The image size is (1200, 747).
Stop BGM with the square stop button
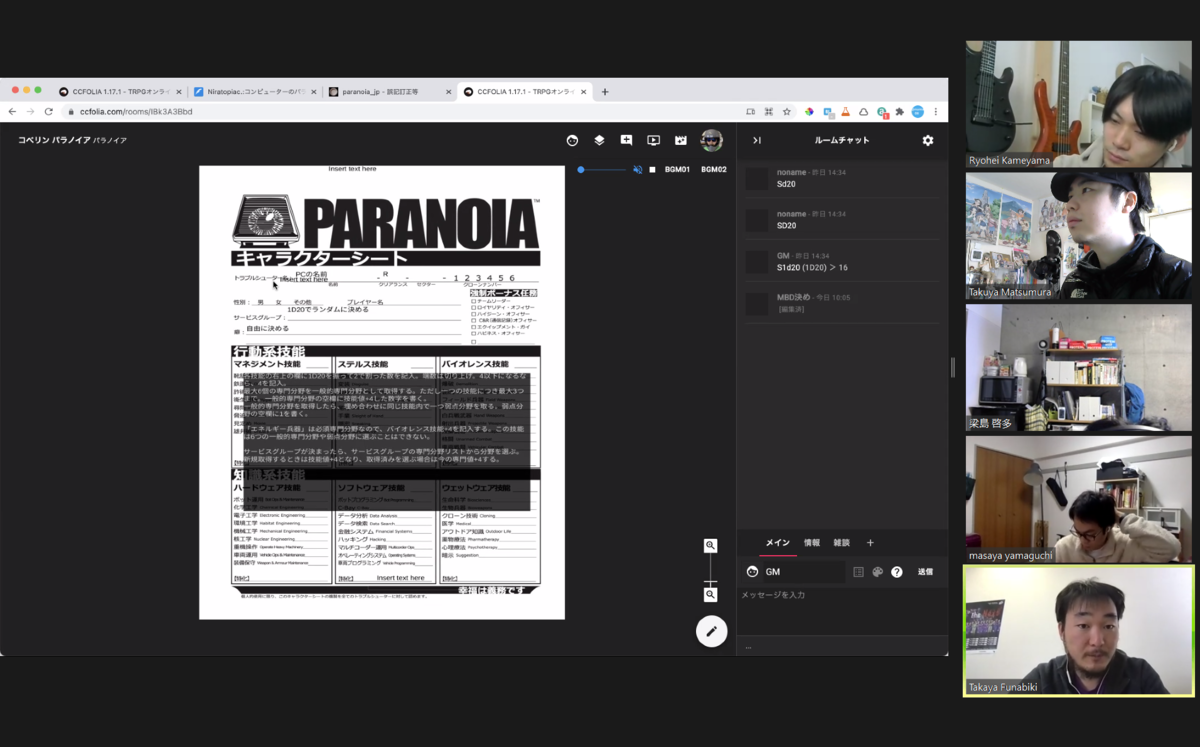tap(653, 170)
